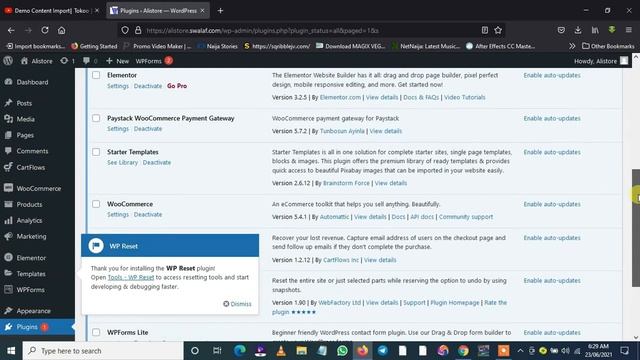Image resolution: width=640 pixels, height=360 pixels.
Task: Open Tools - WP Reset link
Action: tap(131, 277)
